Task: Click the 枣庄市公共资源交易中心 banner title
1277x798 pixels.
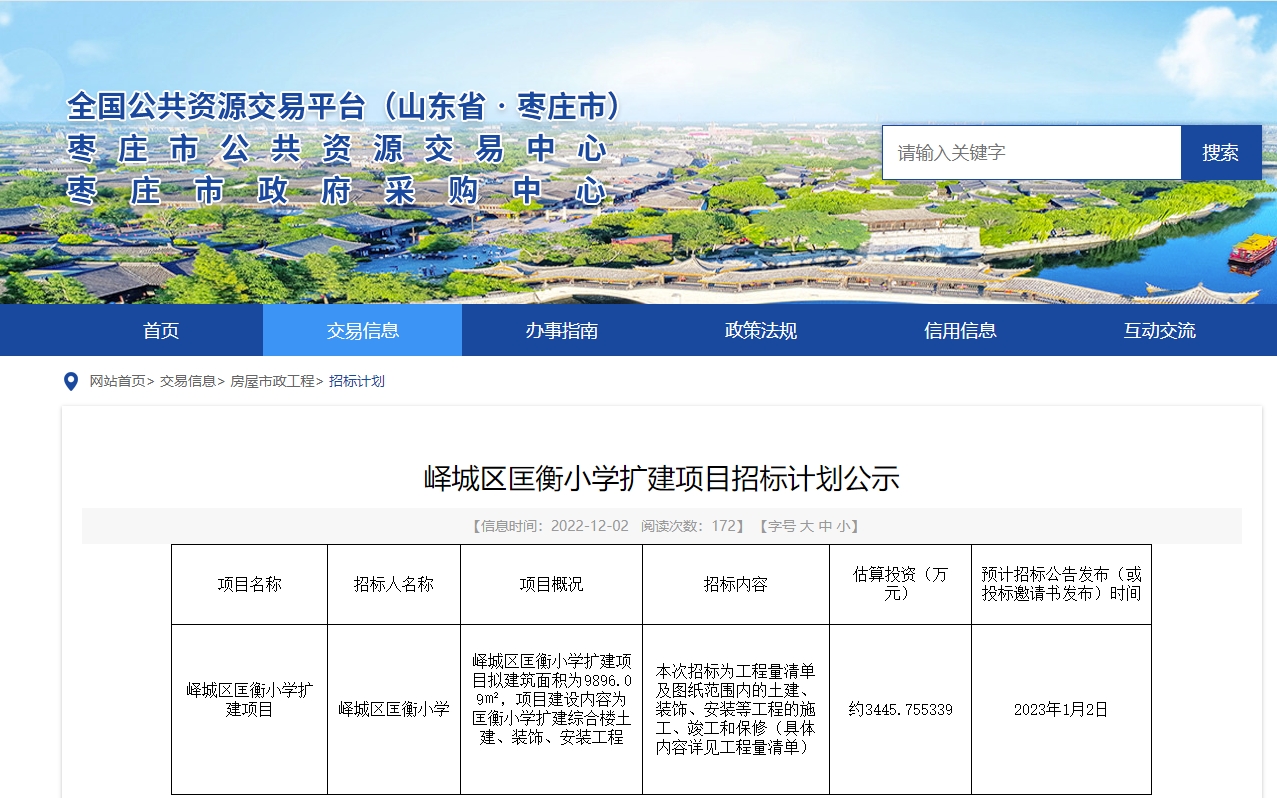Action: [337, 149]
